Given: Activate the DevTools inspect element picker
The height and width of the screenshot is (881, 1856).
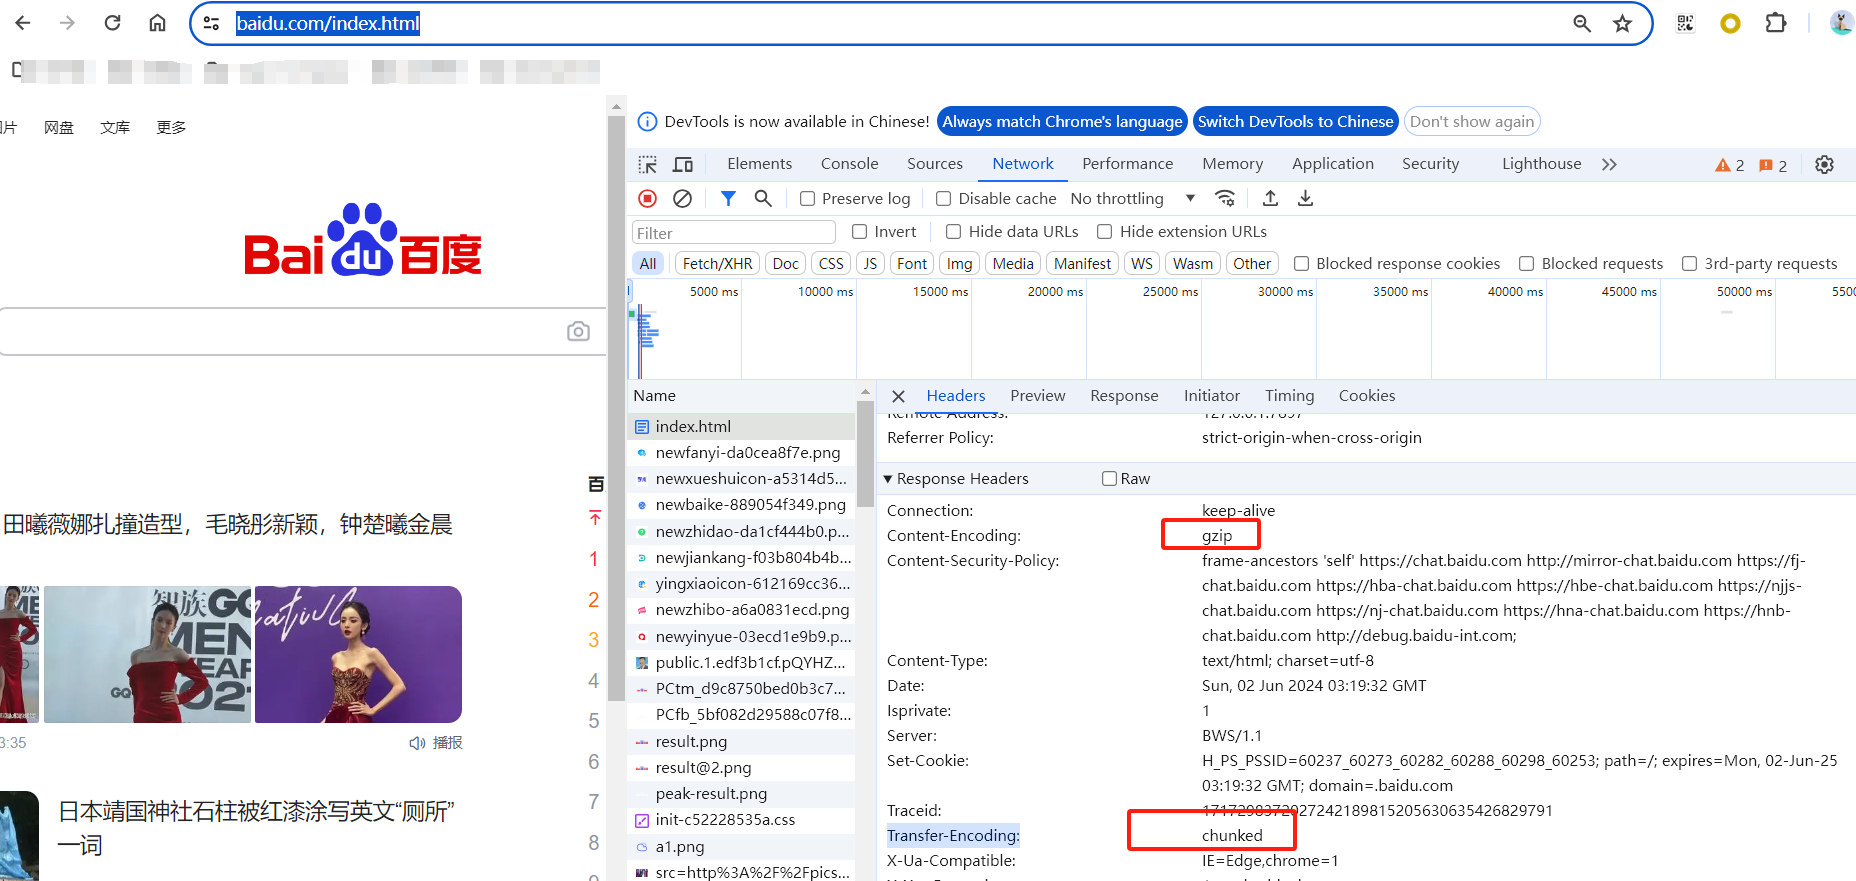Looking at the screenshot, I should tap(648, 164).
